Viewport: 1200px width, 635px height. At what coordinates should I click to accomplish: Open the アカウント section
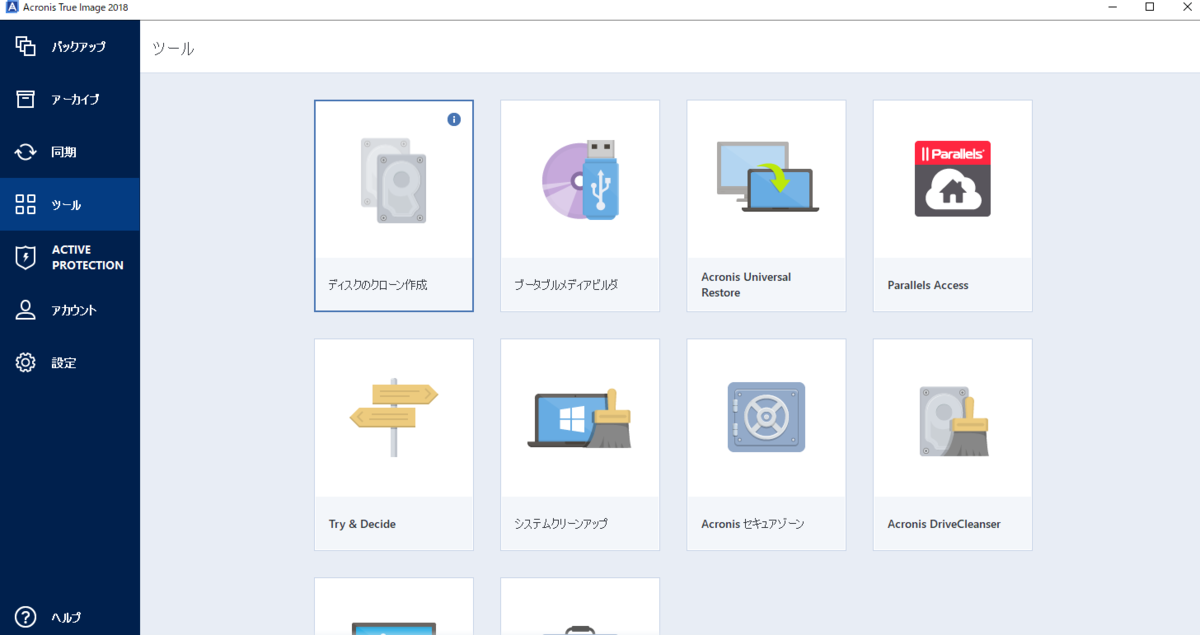pyautogui.click(x=74, y=311)
